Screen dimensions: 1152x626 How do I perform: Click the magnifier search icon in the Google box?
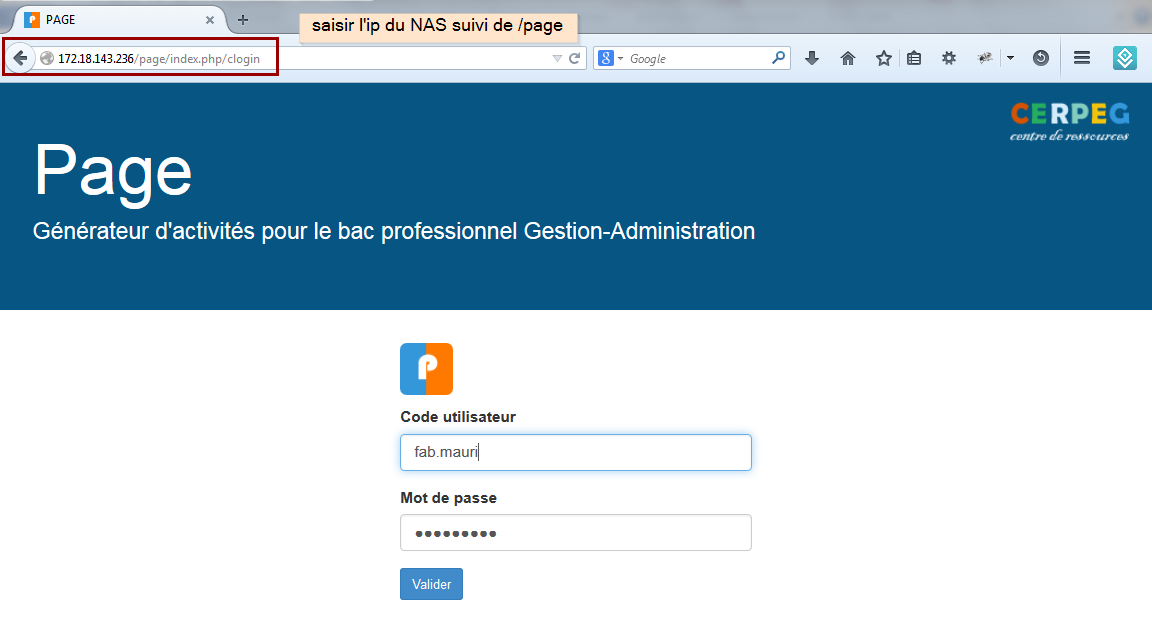tap(778, 57)
